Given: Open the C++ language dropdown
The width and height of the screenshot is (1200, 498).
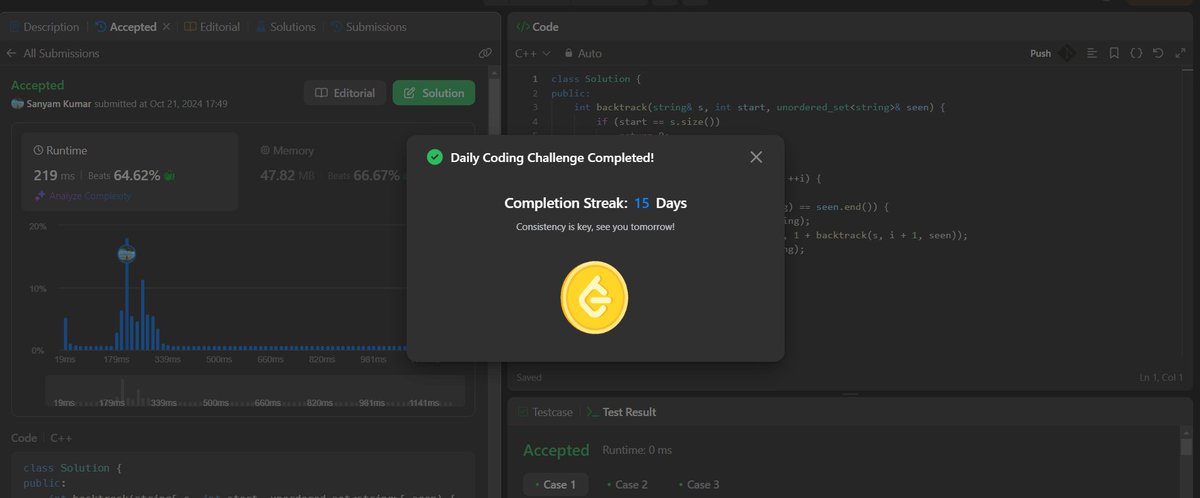Looking at the screenshot, I should (x=533, y=53).
